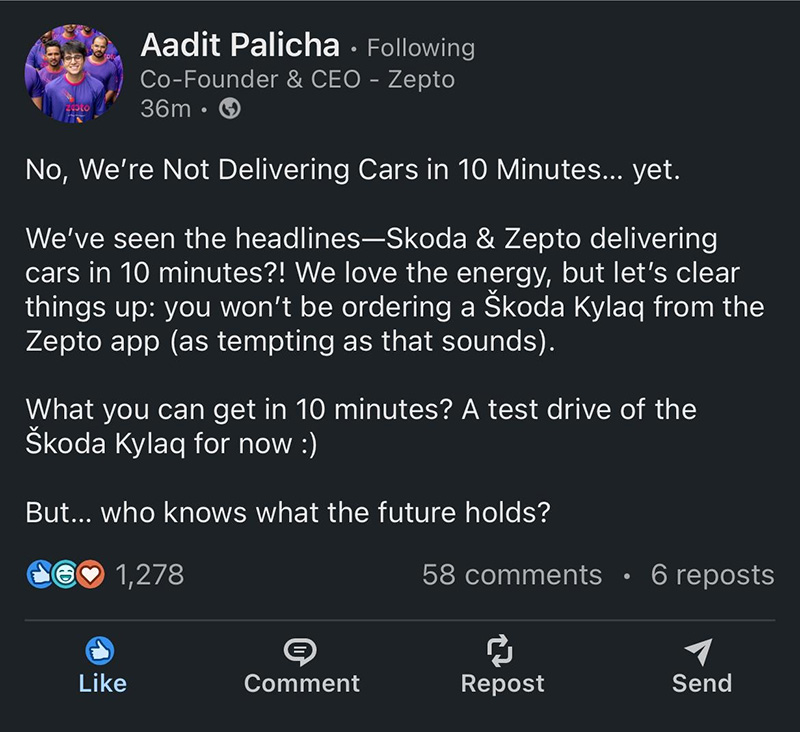Click the Co-Founder & CEO - Zepto headline
Viewport: 800px width, 732px height.
[x=297, y=79]
